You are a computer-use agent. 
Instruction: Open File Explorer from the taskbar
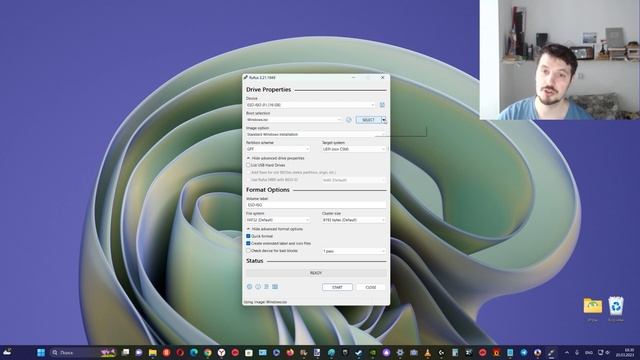pyautogui.click(x=153, y=353)
